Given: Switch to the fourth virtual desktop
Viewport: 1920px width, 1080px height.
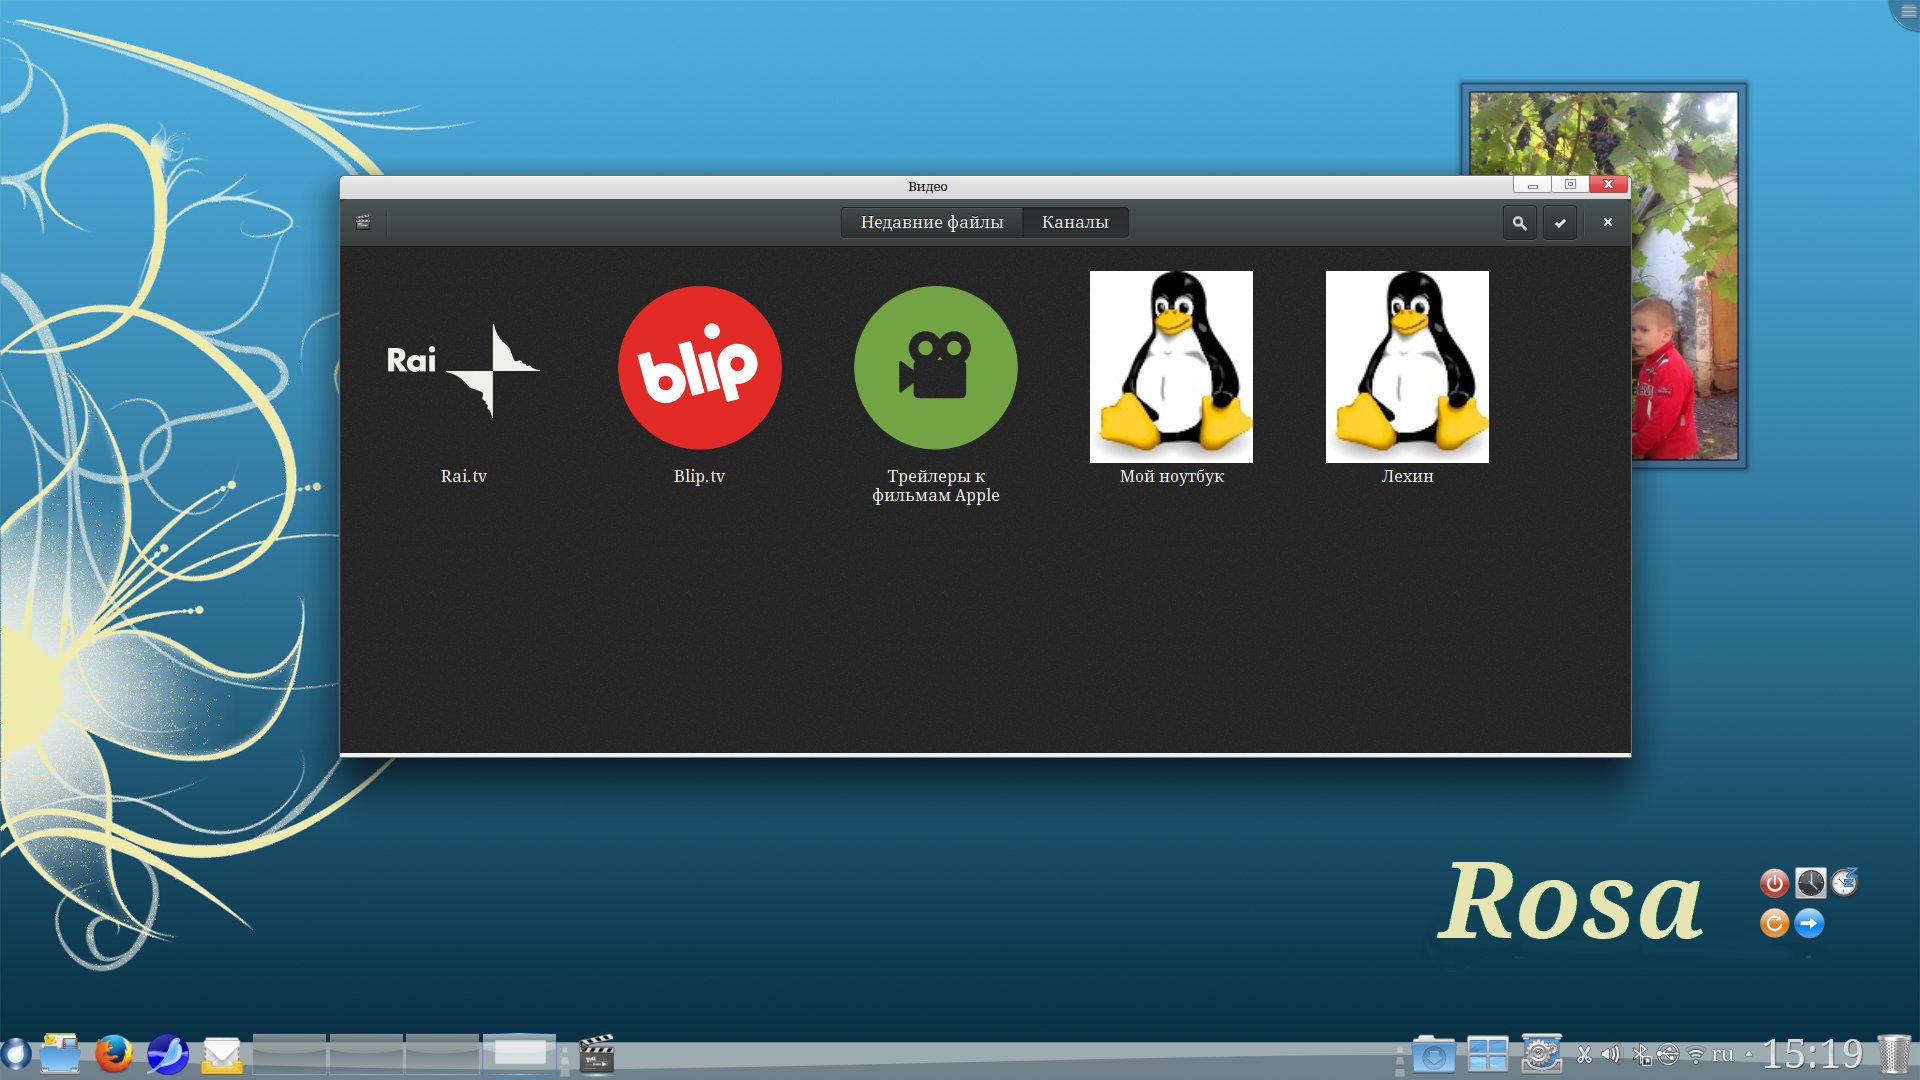Looking at the screenshot, I should pos(520,1054).
